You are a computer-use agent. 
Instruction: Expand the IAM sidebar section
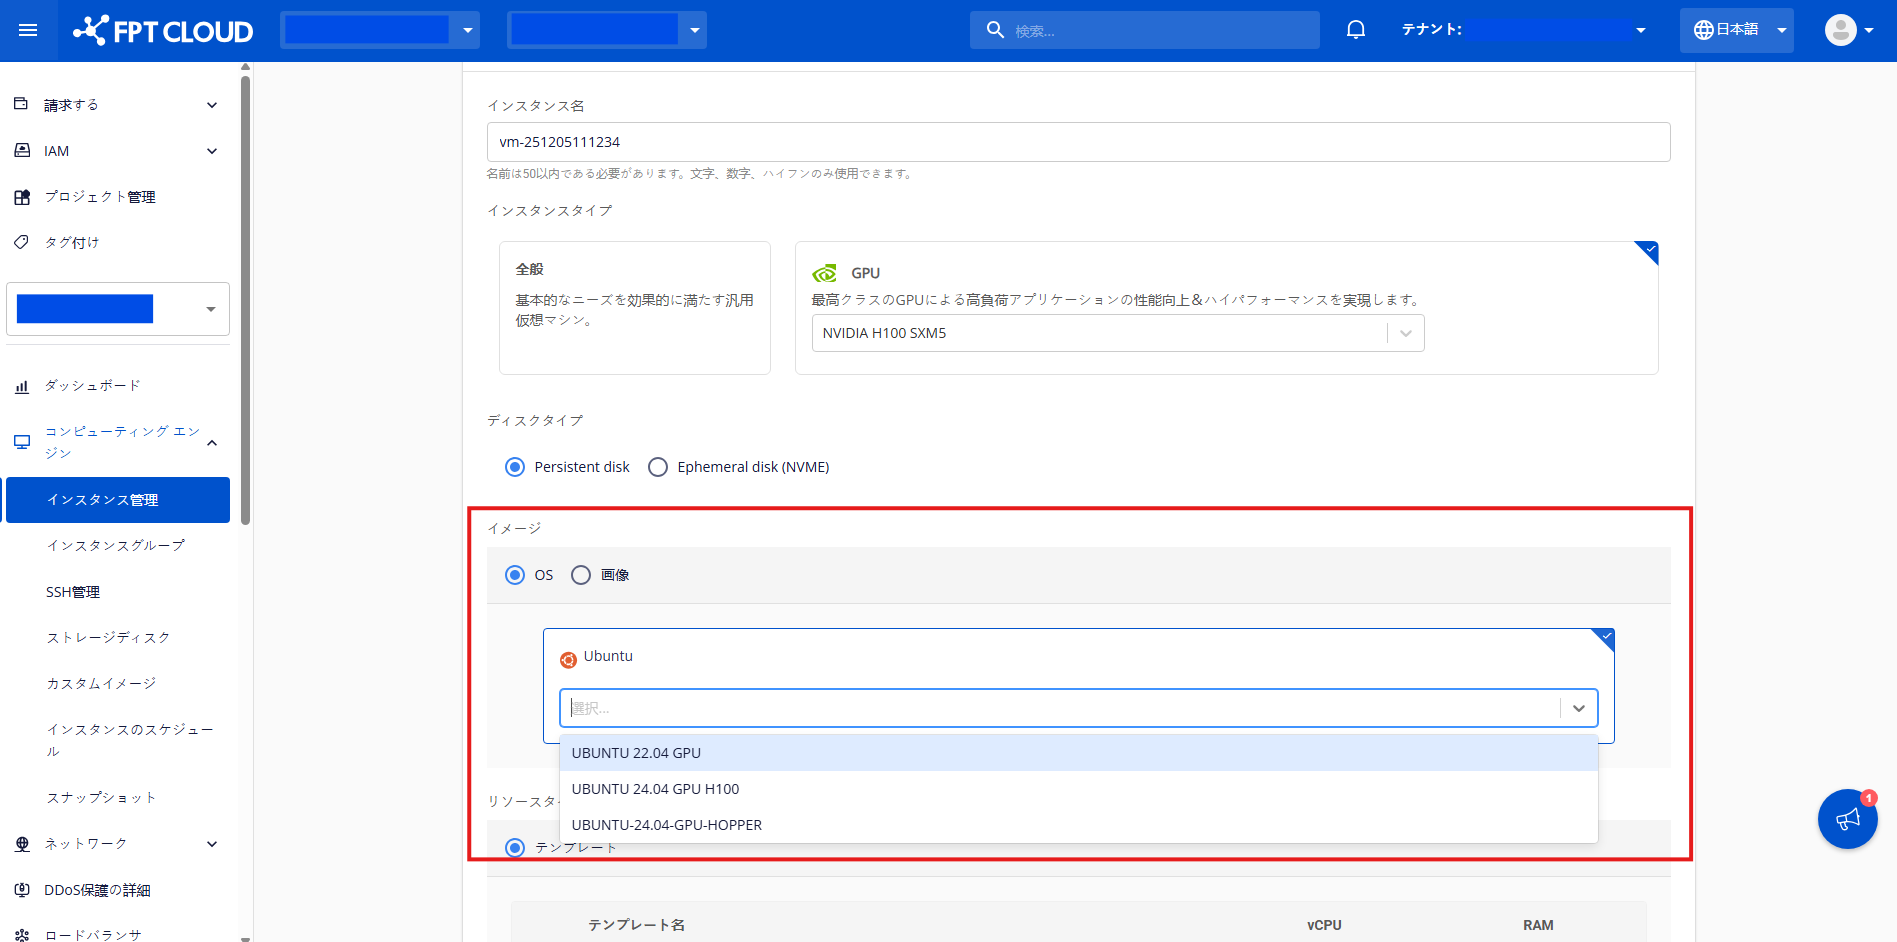coord(116,151)
